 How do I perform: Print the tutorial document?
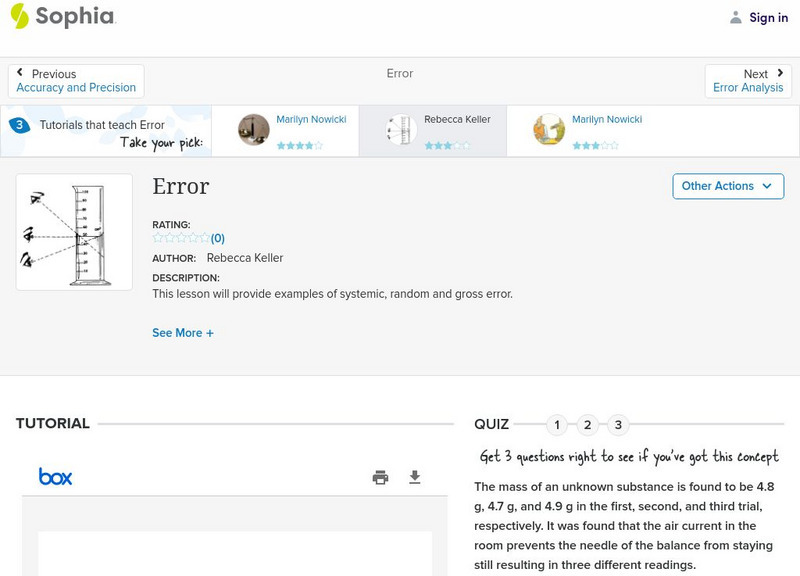[x=380, y=478]
